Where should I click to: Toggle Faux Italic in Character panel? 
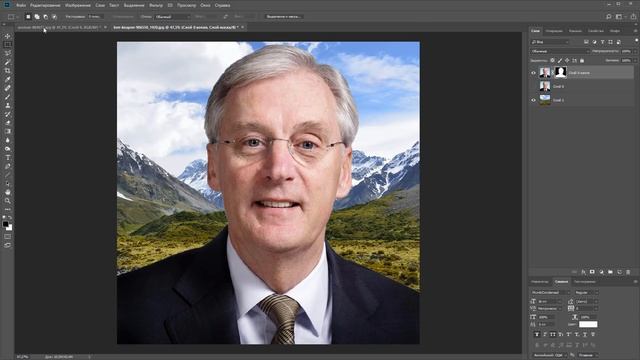(x=545, y=334)
